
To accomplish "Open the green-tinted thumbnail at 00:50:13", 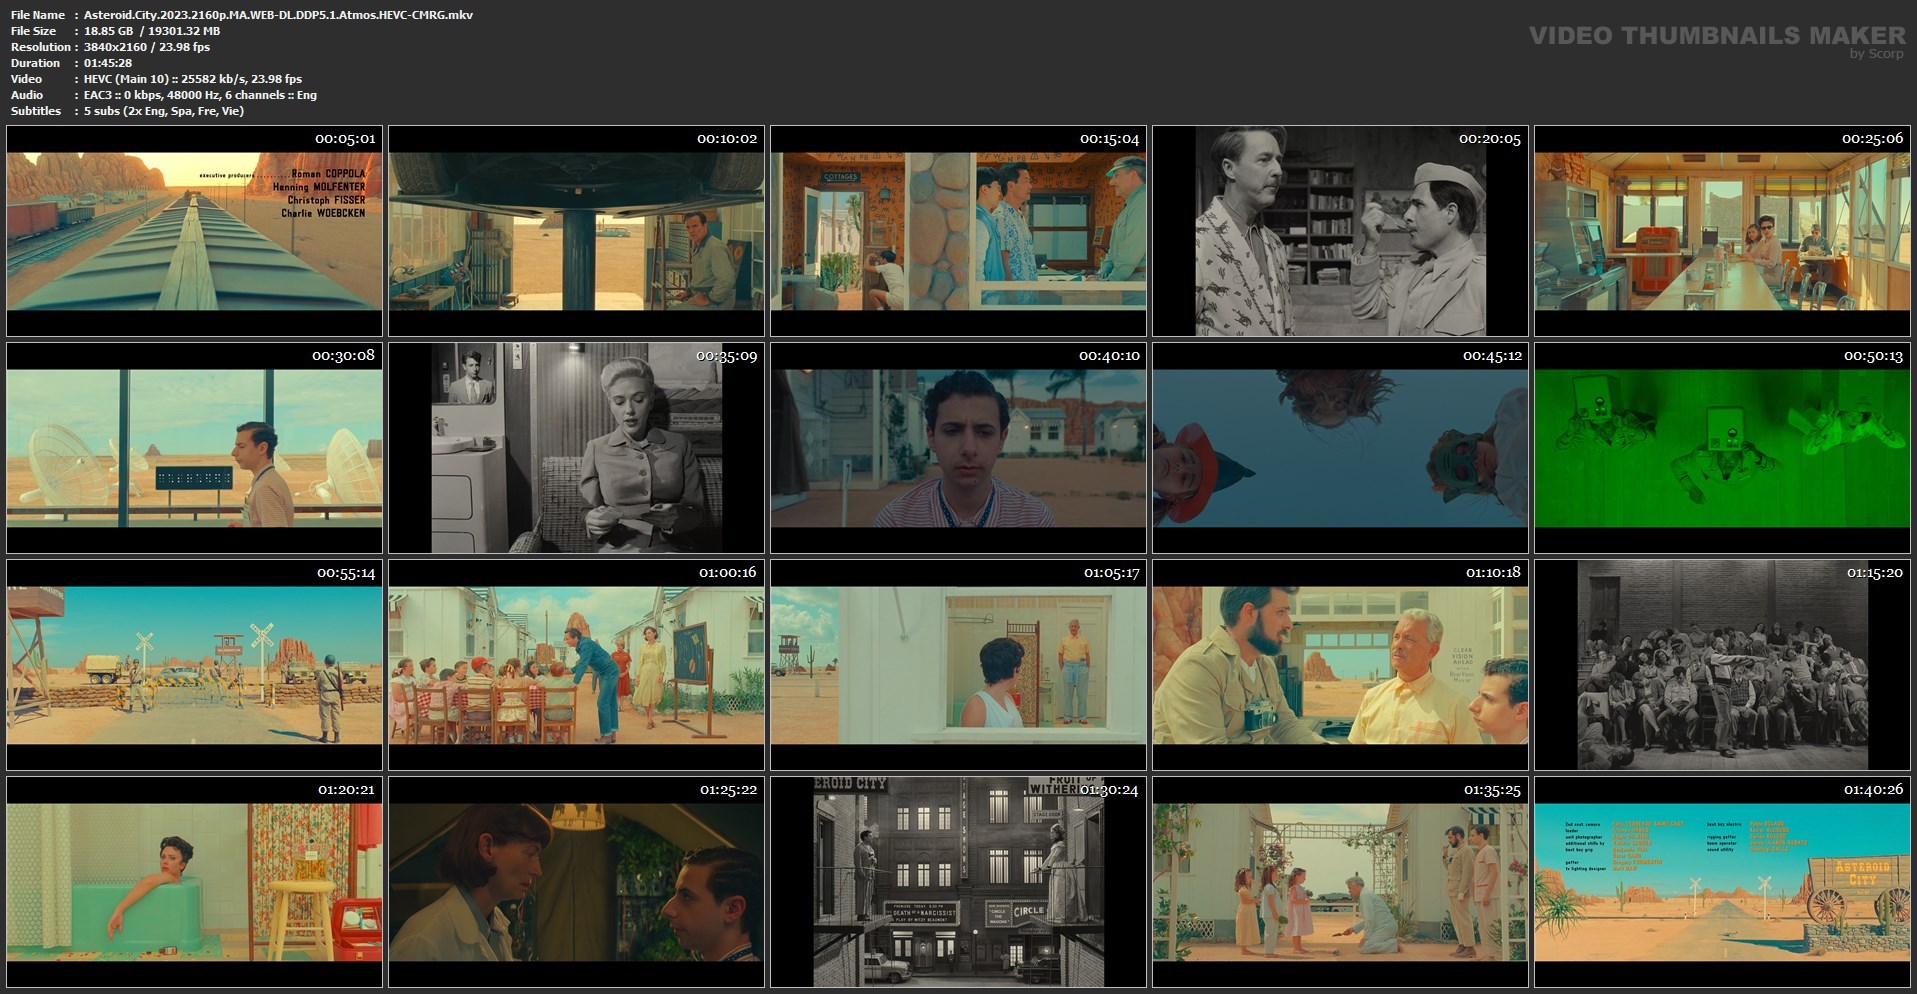I will coord(1722,448).
